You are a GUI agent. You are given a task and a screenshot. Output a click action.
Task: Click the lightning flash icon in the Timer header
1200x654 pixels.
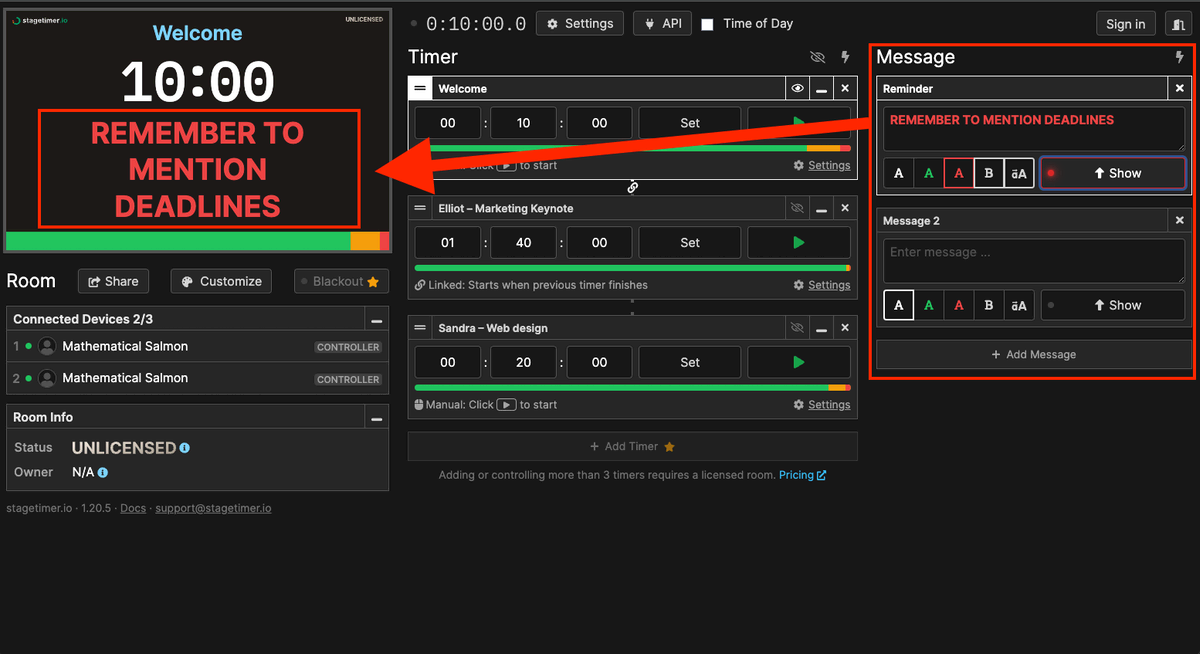pos(845,57)
